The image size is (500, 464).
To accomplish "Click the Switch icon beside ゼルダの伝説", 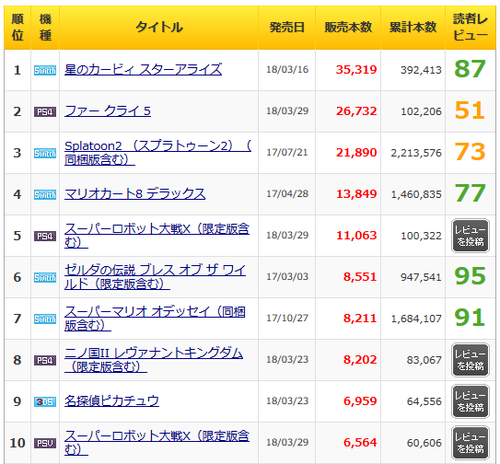I will (x=45, y=277).
